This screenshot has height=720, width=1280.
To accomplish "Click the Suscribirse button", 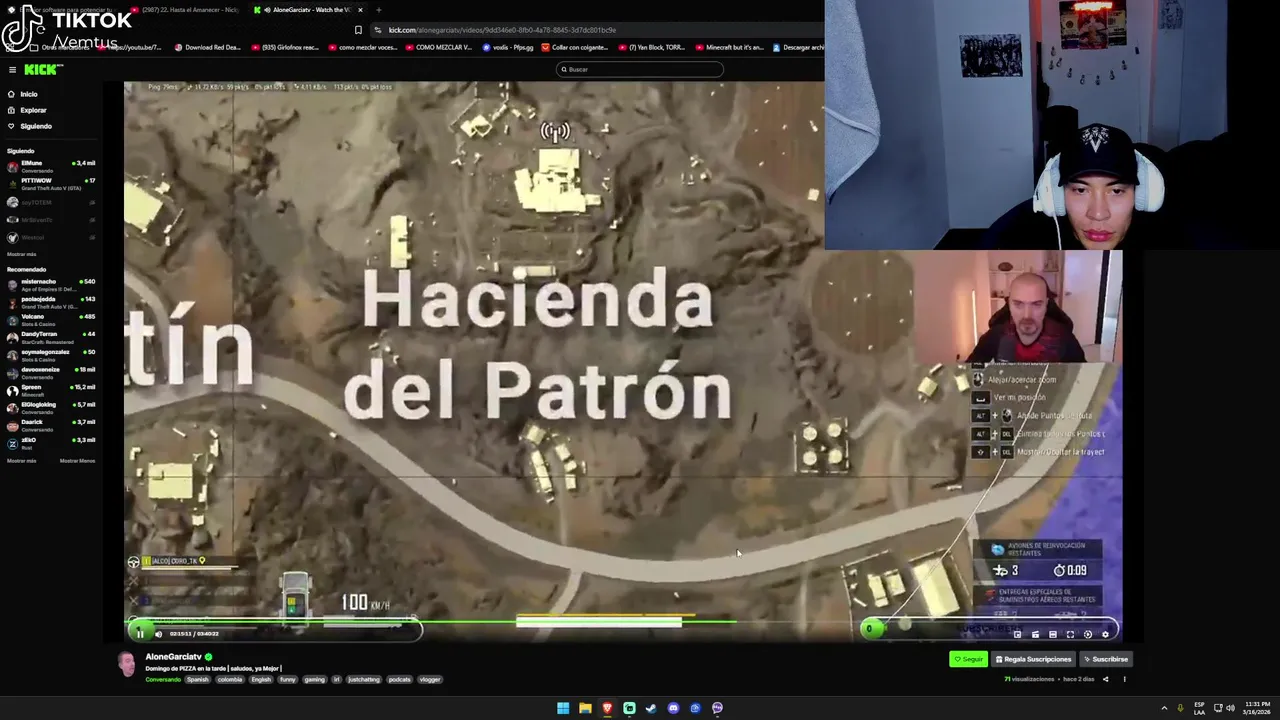I will (x=1106, y=659).
